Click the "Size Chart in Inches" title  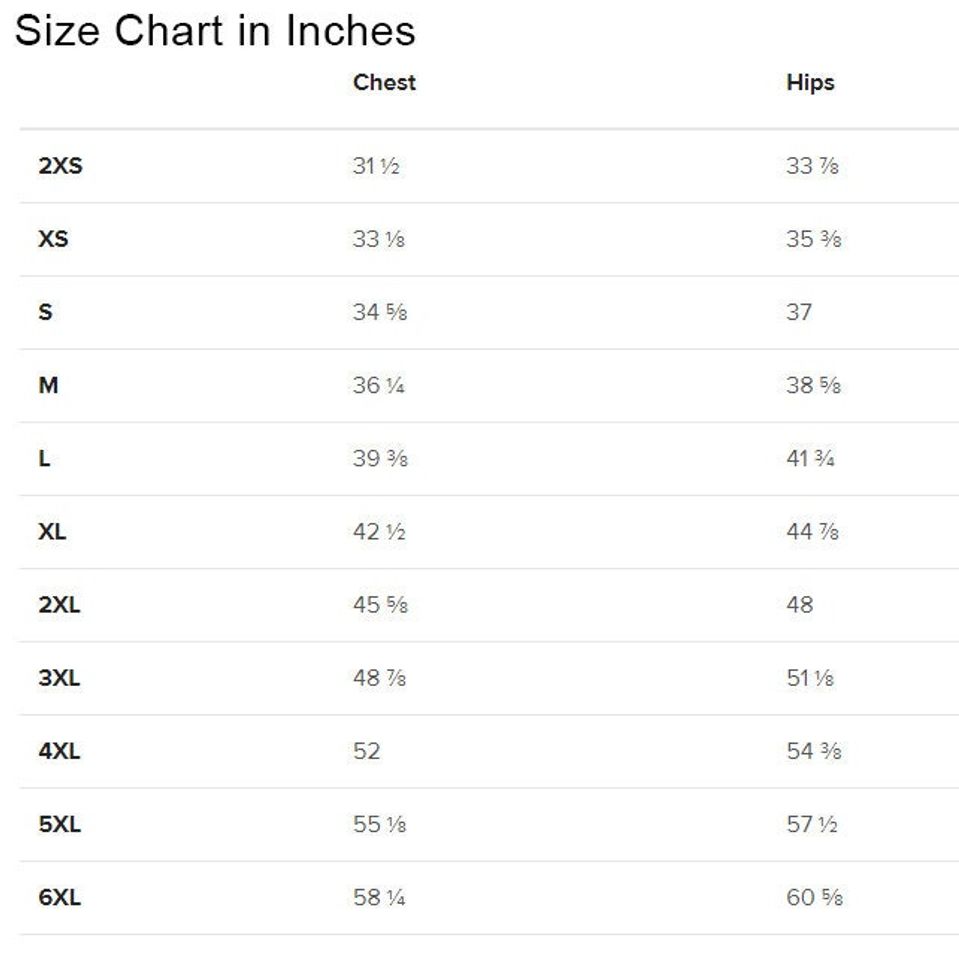[215, 31]
